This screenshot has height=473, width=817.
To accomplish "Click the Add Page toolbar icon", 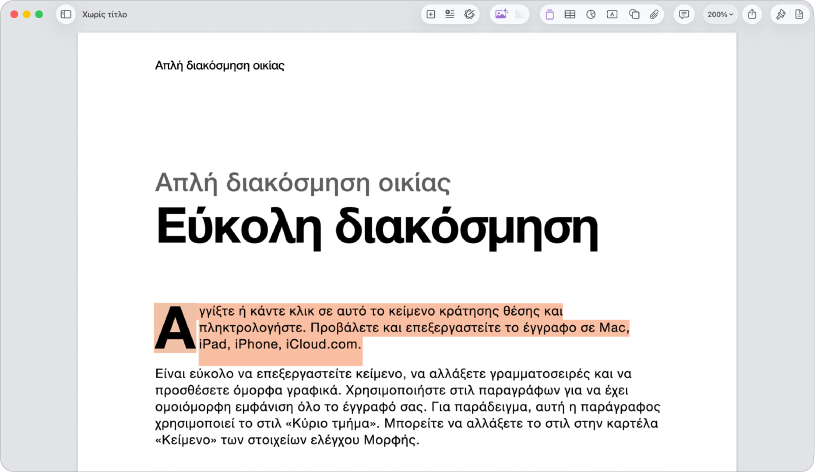I will click(x=431, y=15).
